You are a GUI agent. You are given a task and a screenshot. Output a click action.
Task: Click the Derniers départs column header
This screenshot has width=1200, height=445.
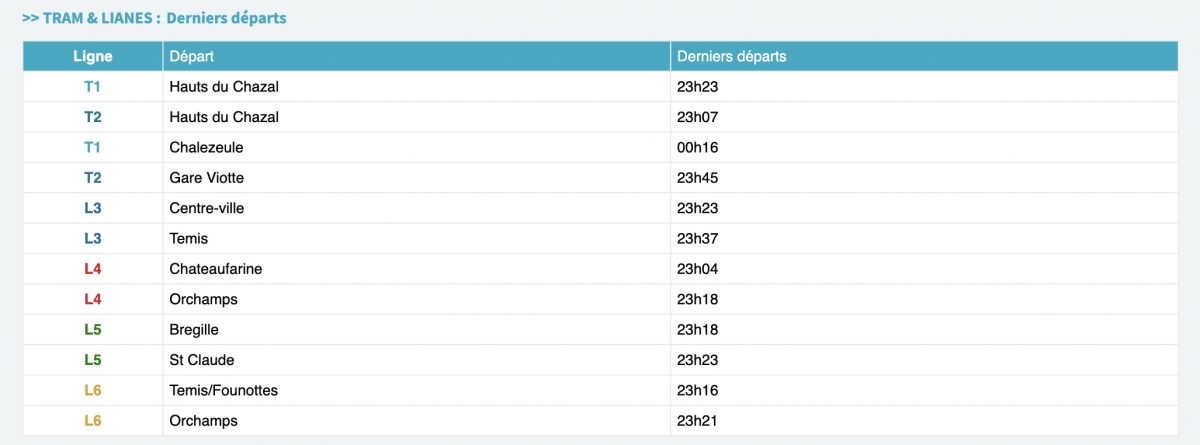731,56
